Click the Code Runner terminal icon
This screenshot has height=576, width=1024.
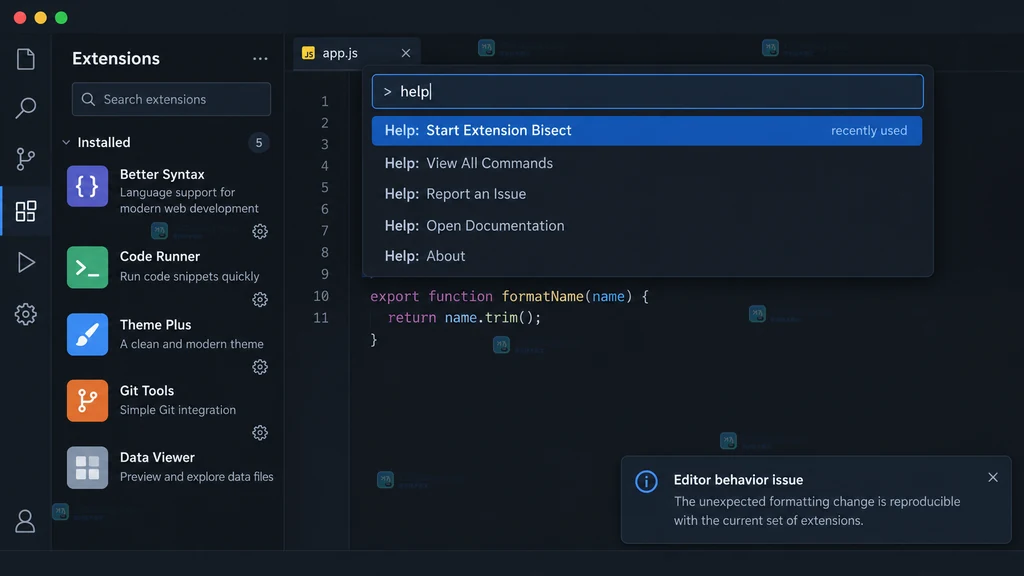pos(88,267)
